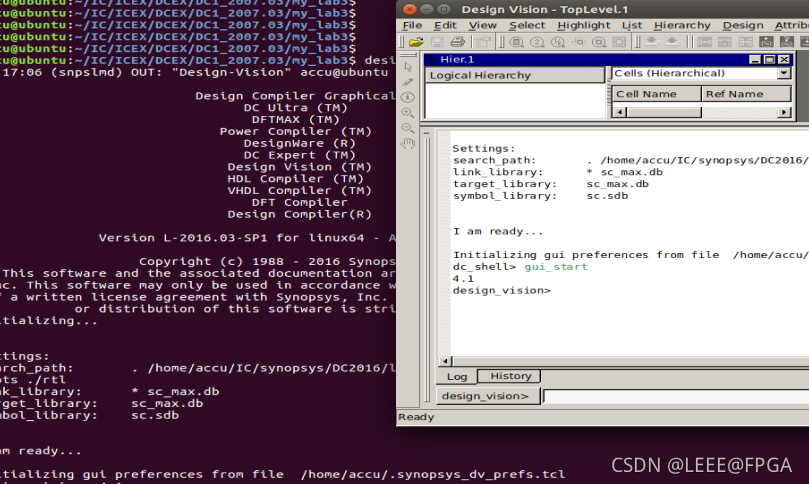
Task: Switch to the History tab
Action: 510,376
